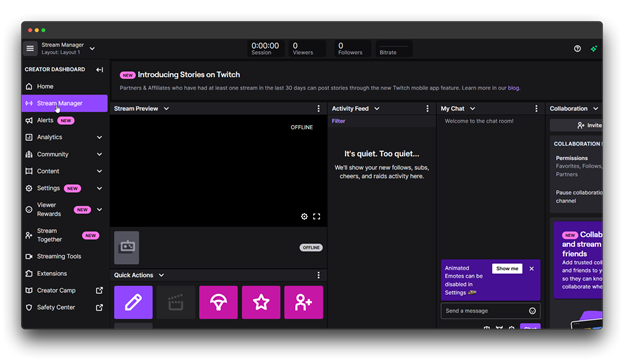Click the Raid Channel parachute quick action
Screen dimensions: 624x361
[x=218, y=302]
